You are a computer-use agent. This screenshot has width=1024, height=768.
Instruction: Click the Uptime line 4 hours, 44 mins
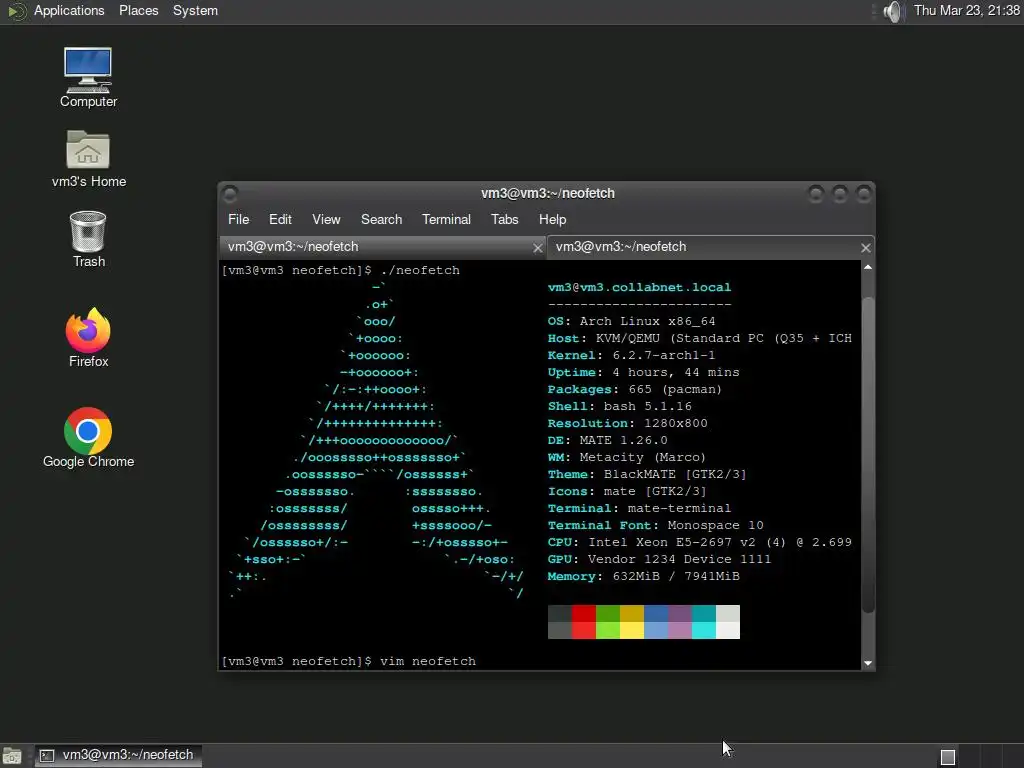(643, 372)
